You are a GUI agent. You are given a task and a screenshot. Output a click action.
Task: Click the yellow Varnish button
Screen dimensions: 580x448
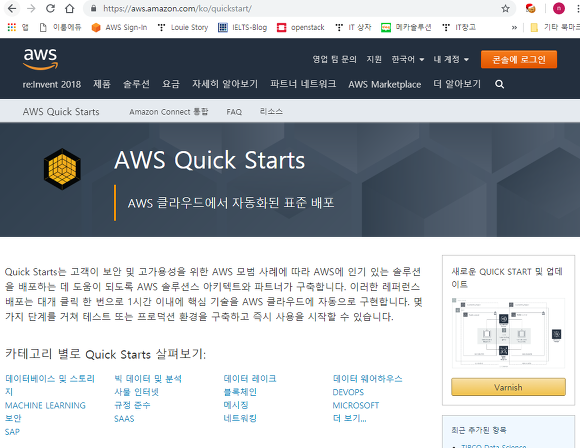point(508,387)
